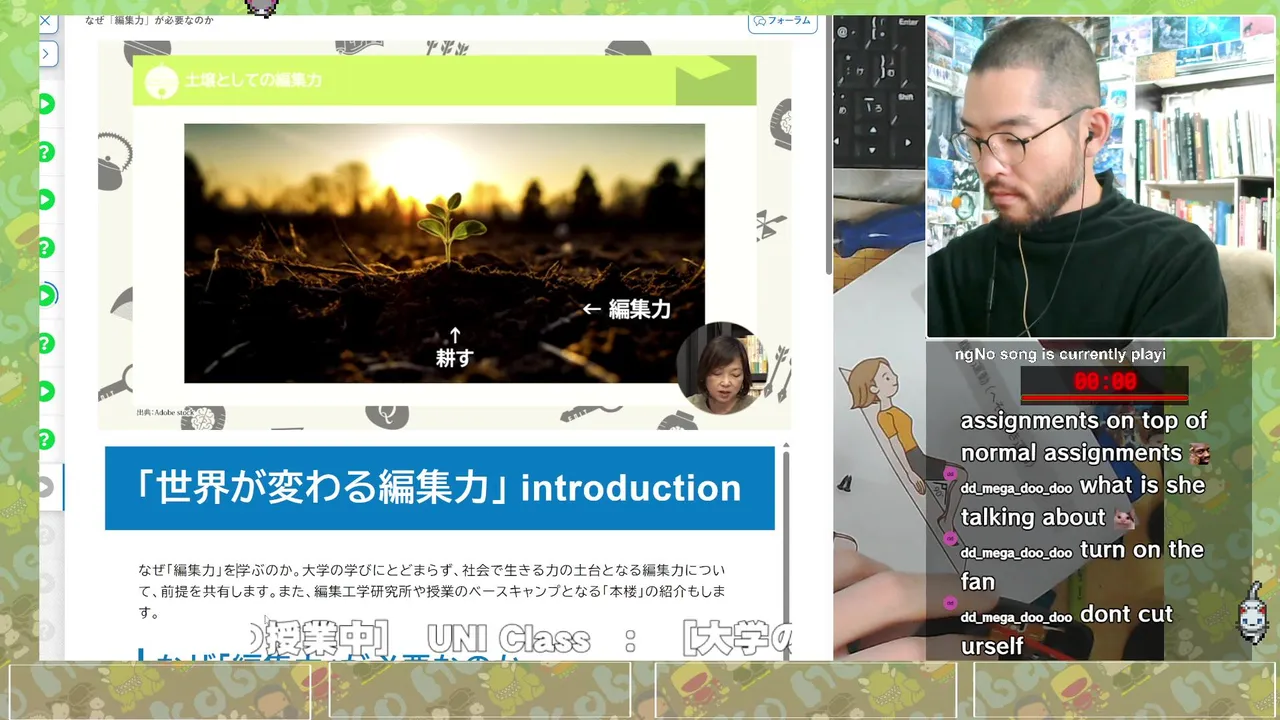The width and height of the screenshot is (1280, 720).
Task: Open the second green play lesson icon
Action: 45,200
